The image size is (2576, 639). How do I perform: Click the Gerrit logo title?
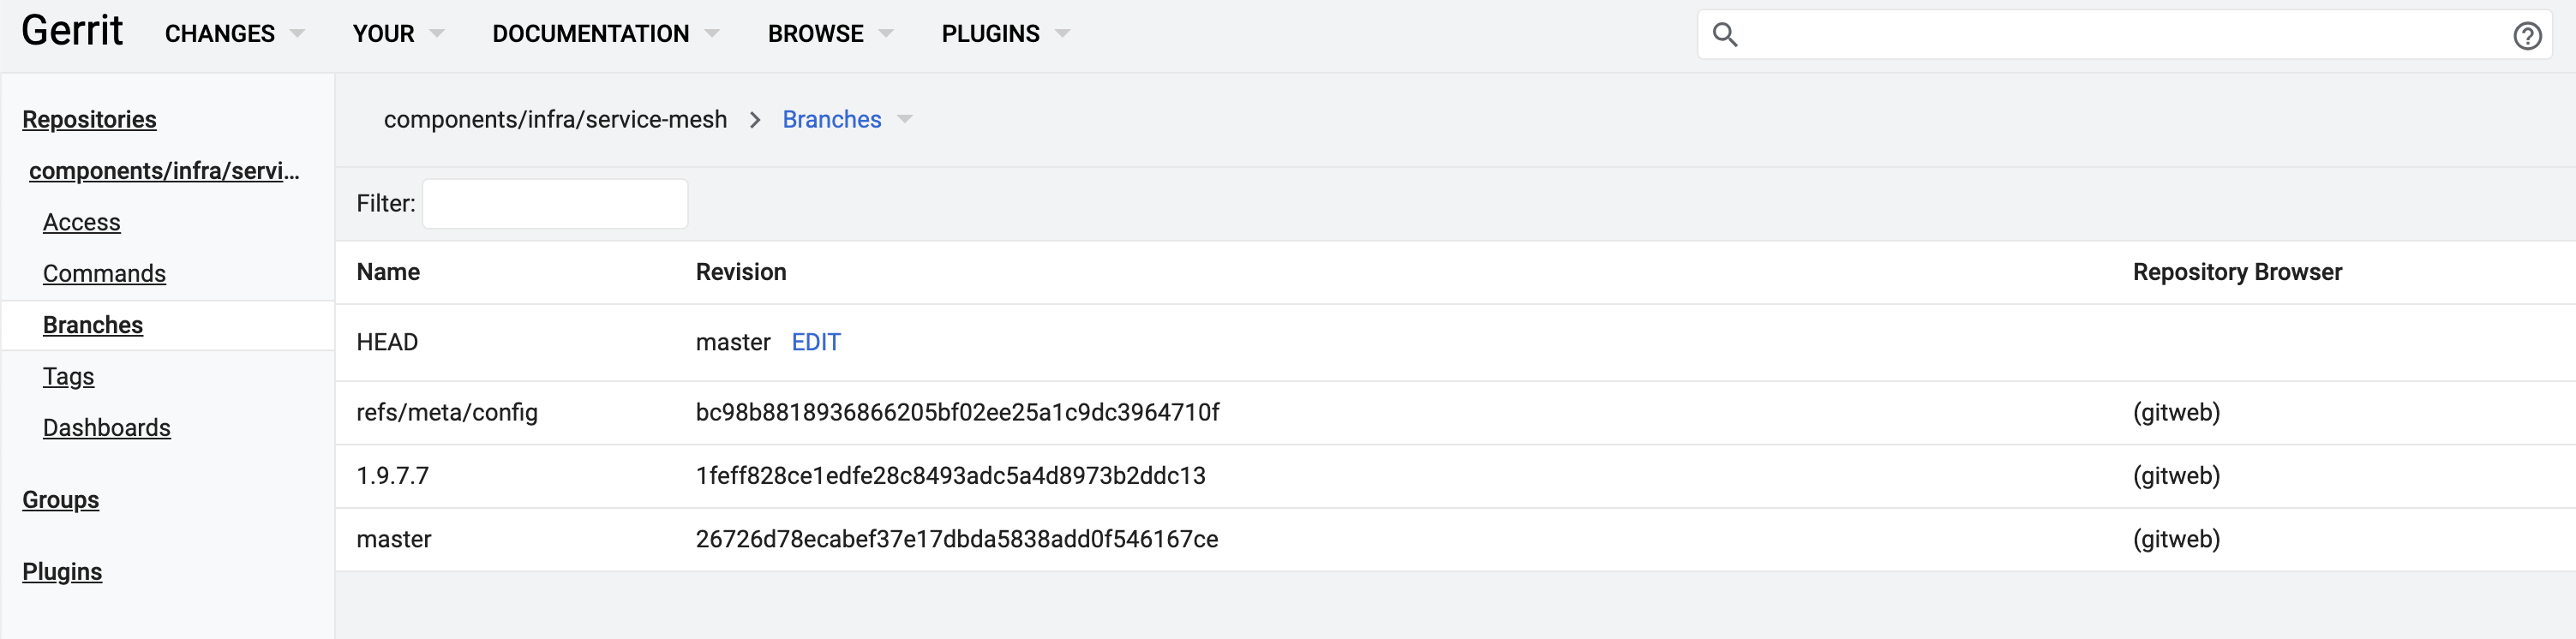[72, 31]
